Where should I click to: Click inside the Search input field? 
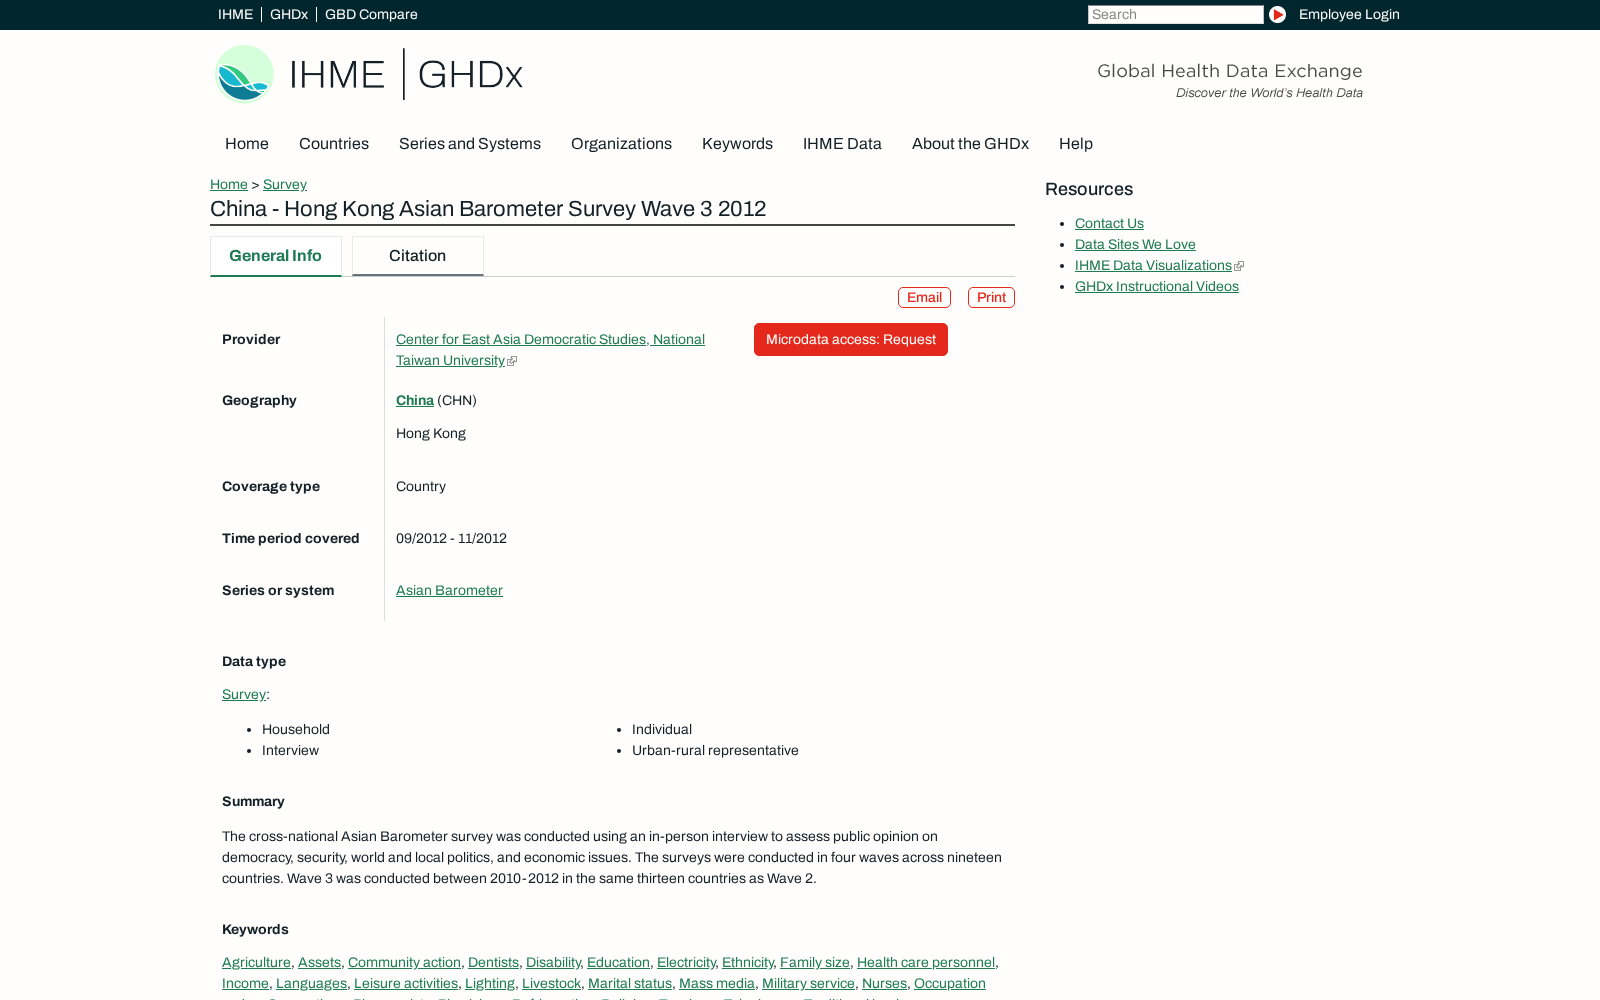click(1175, 14)
